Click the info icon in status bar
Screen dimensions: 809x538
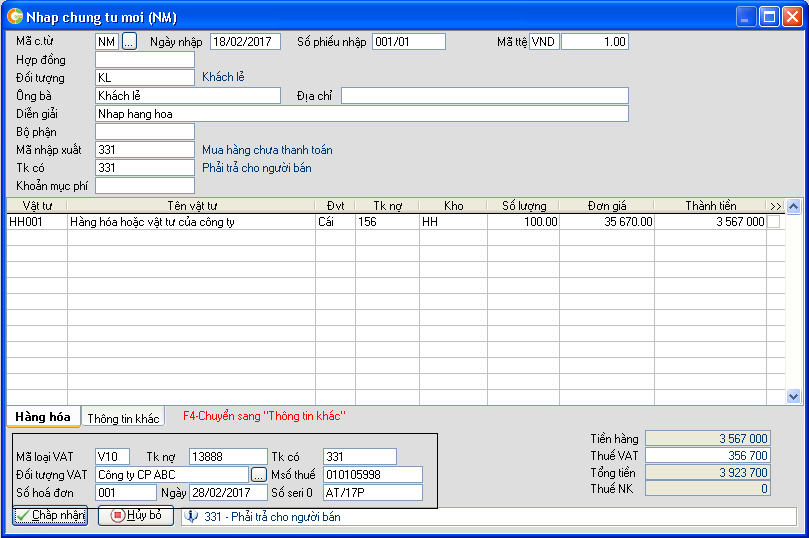(191, 516)
